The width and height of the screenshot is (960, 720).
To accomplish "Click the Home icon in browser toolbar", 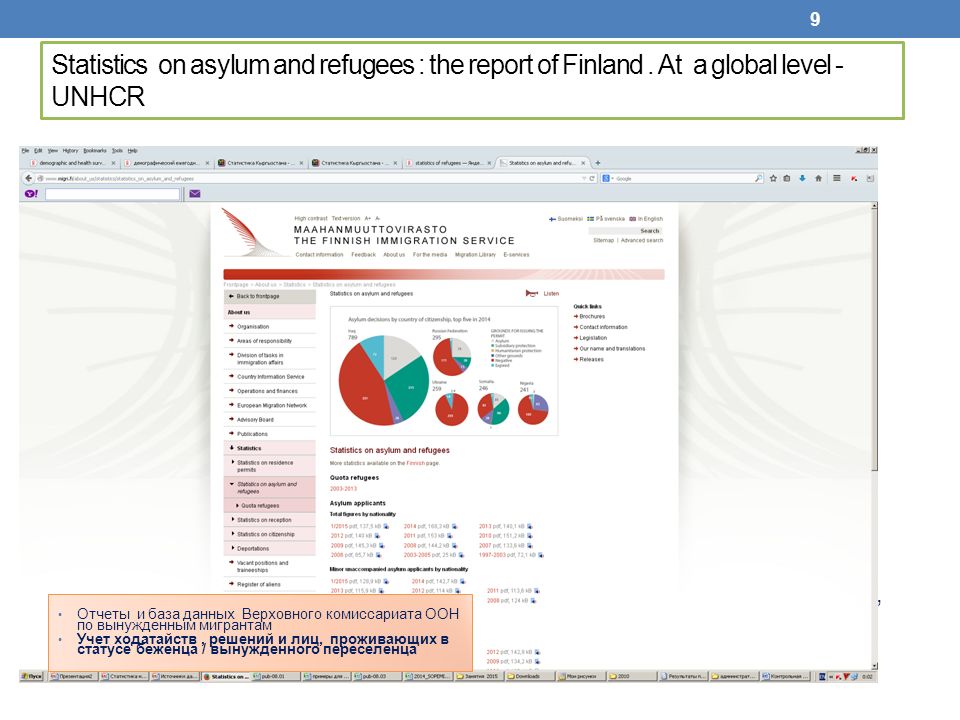I will (818, 178).
